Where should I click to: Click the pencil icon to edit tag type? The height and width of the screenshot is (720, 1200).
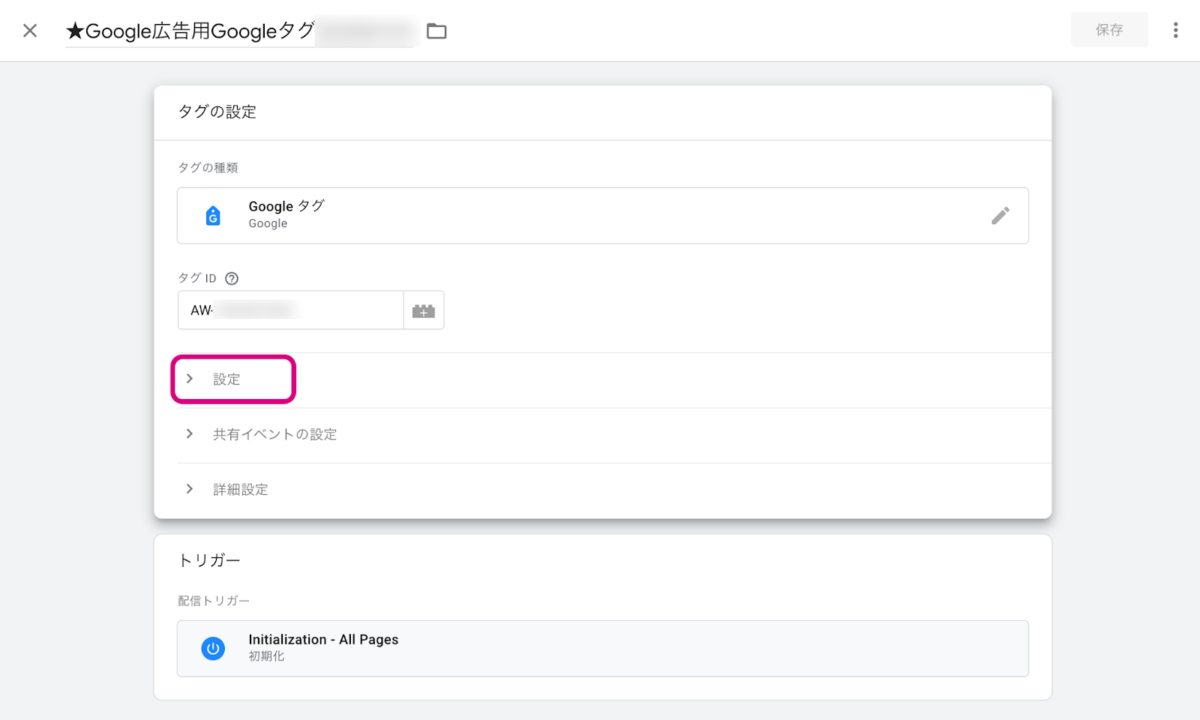click(x=1000, y=215)
